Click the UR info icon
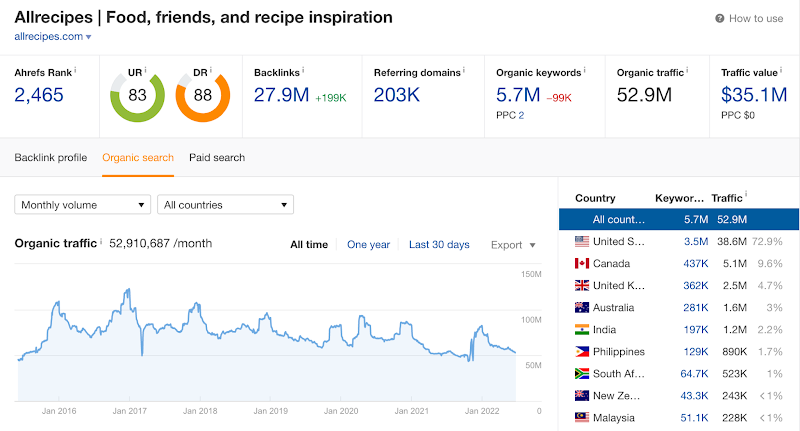 (x=145, y=69)
